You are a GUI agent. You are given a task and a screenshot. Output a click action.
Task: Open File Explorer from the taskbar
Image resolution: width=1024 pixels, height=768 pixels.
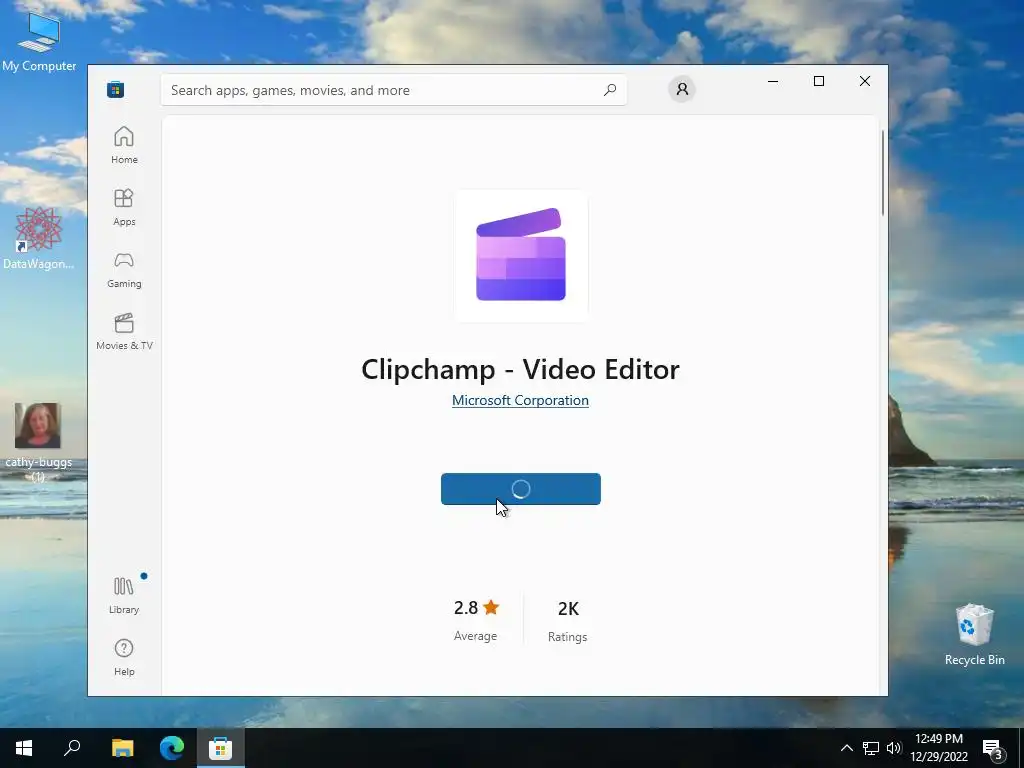pyautogui.click(x=122, y=748)
